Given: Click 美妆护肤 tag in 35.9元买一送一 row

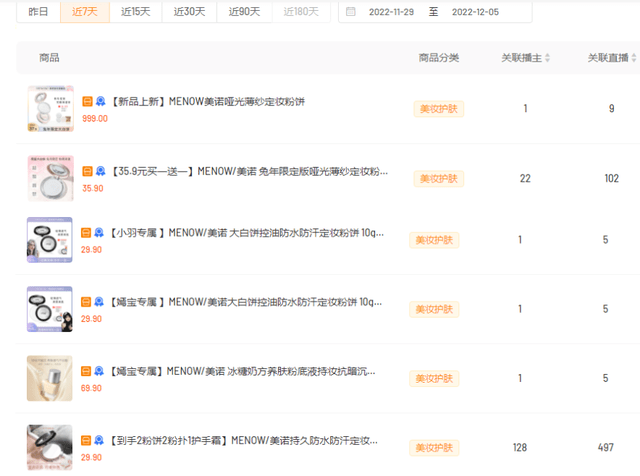Looking at the screenshot, I should click(x=439, y=179).
